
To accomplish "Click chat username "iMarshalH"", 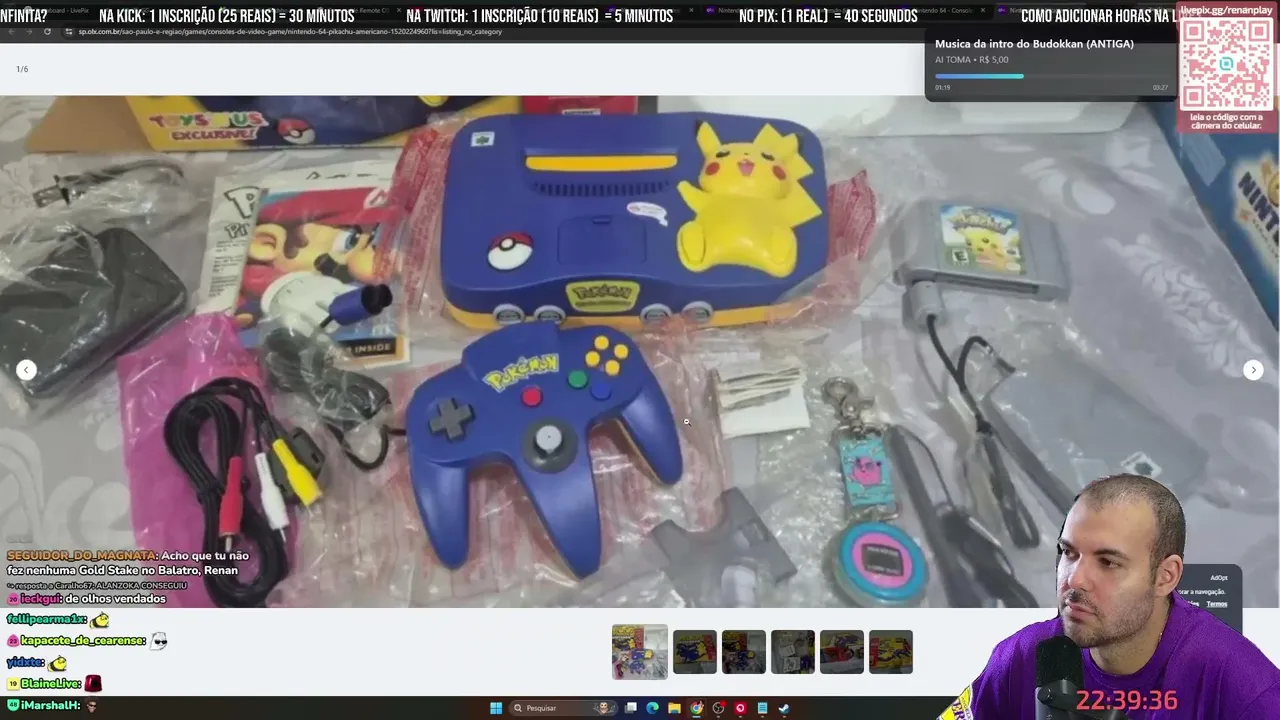I will [50, 706].
